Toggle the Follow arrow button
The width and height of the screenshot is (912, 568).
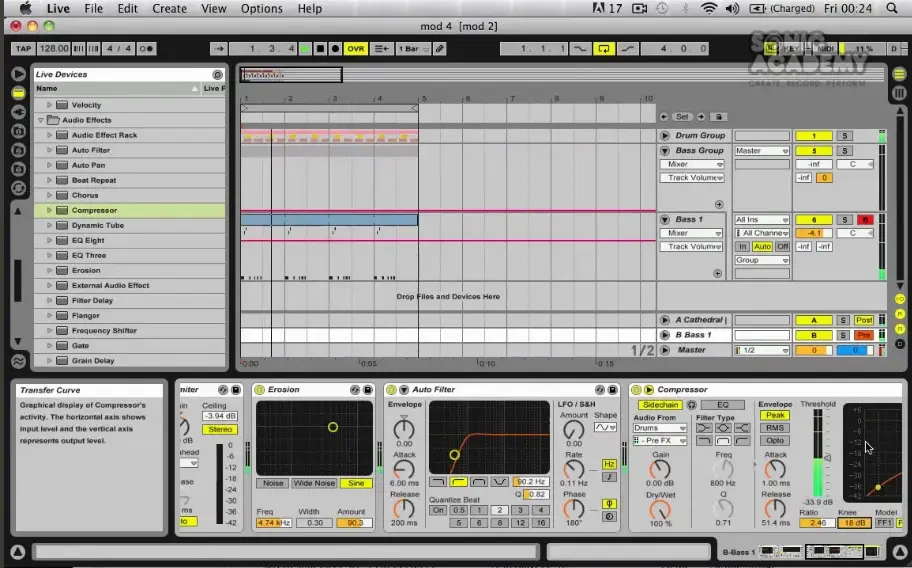(219, 49)
